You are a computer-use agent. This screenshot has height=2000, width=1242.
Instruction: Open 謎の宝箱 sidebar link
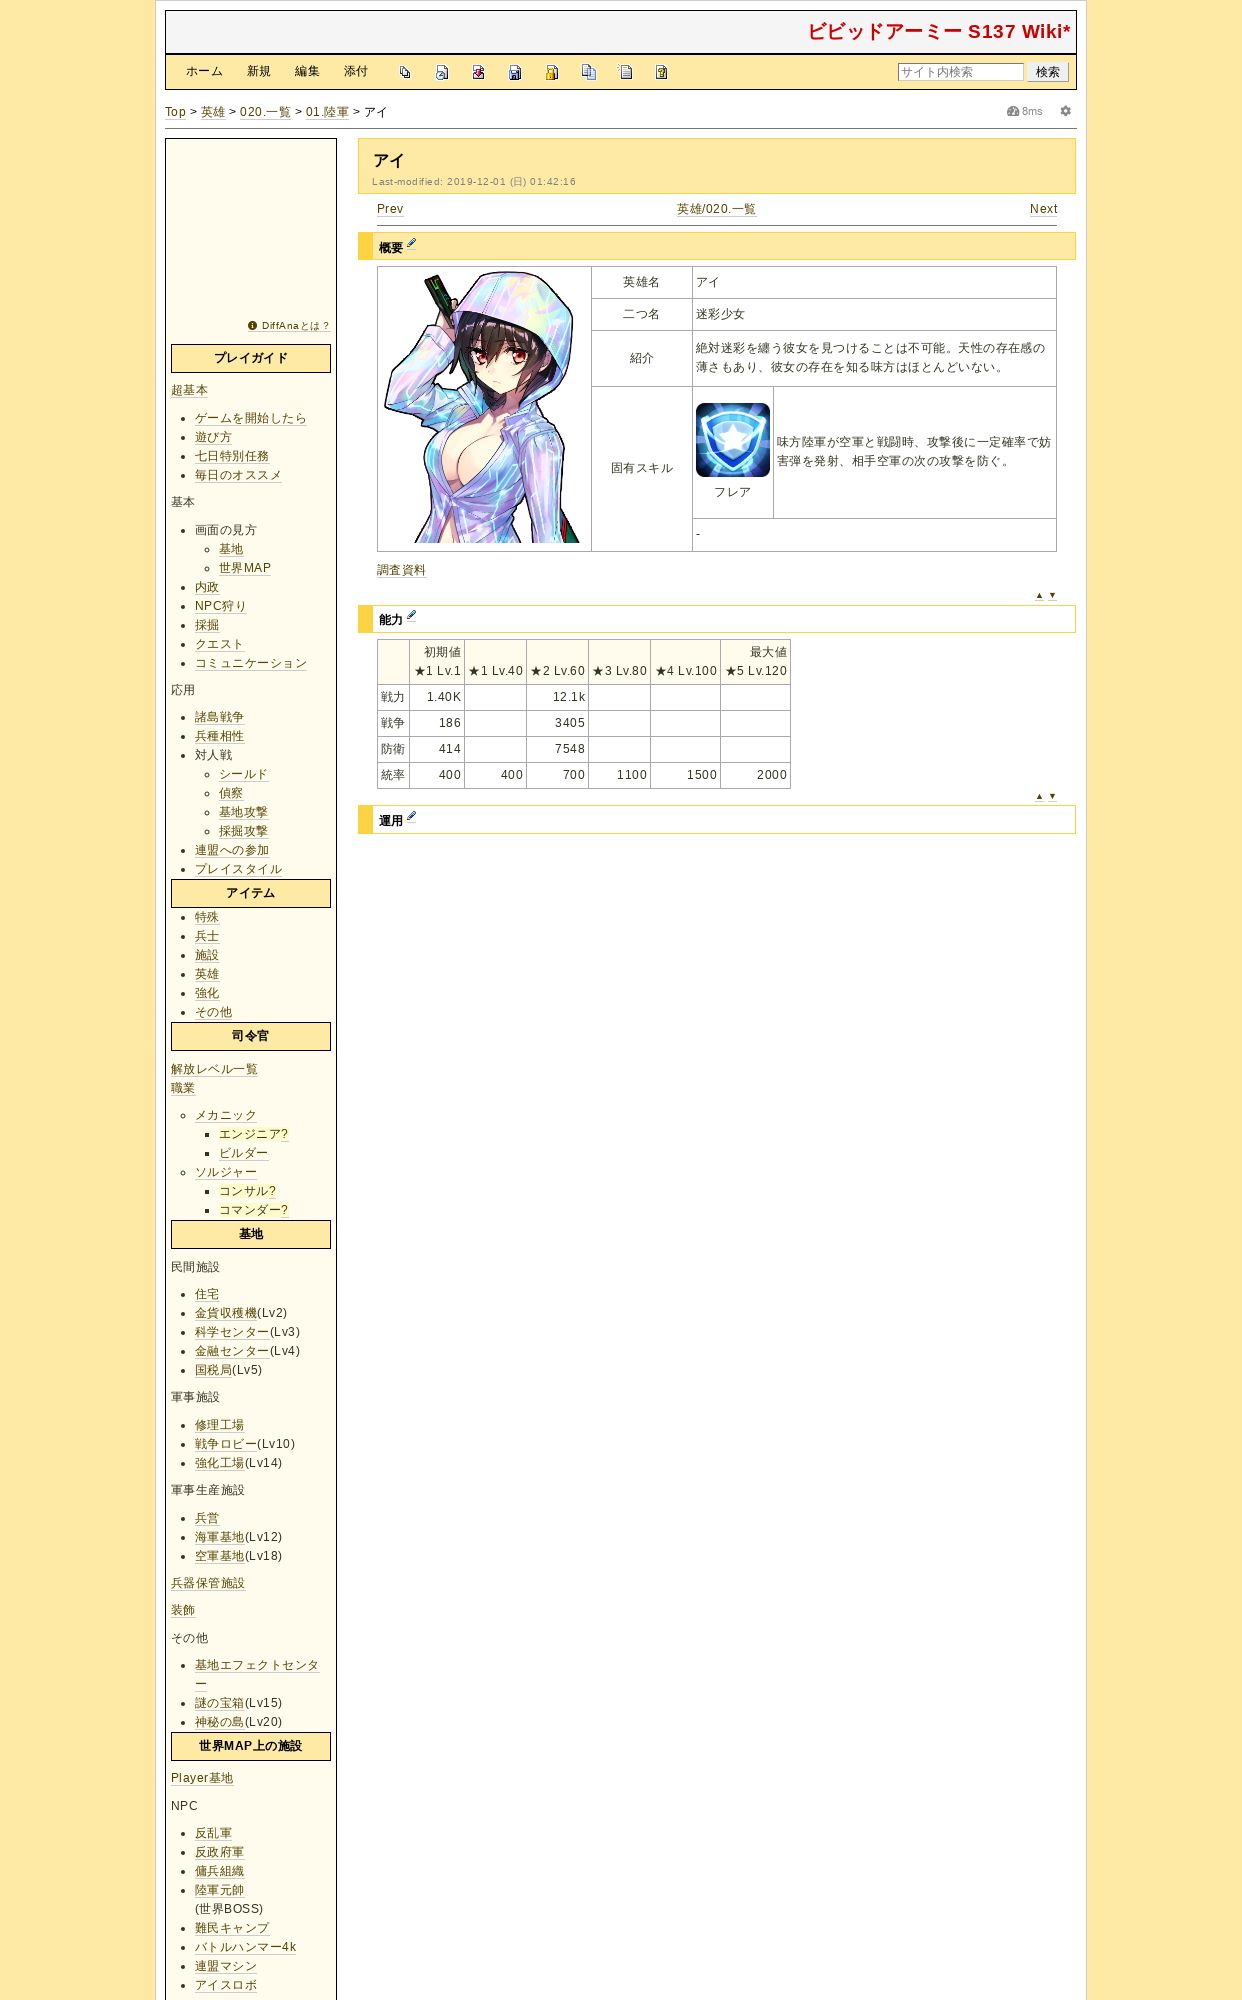click(219, 1703)
